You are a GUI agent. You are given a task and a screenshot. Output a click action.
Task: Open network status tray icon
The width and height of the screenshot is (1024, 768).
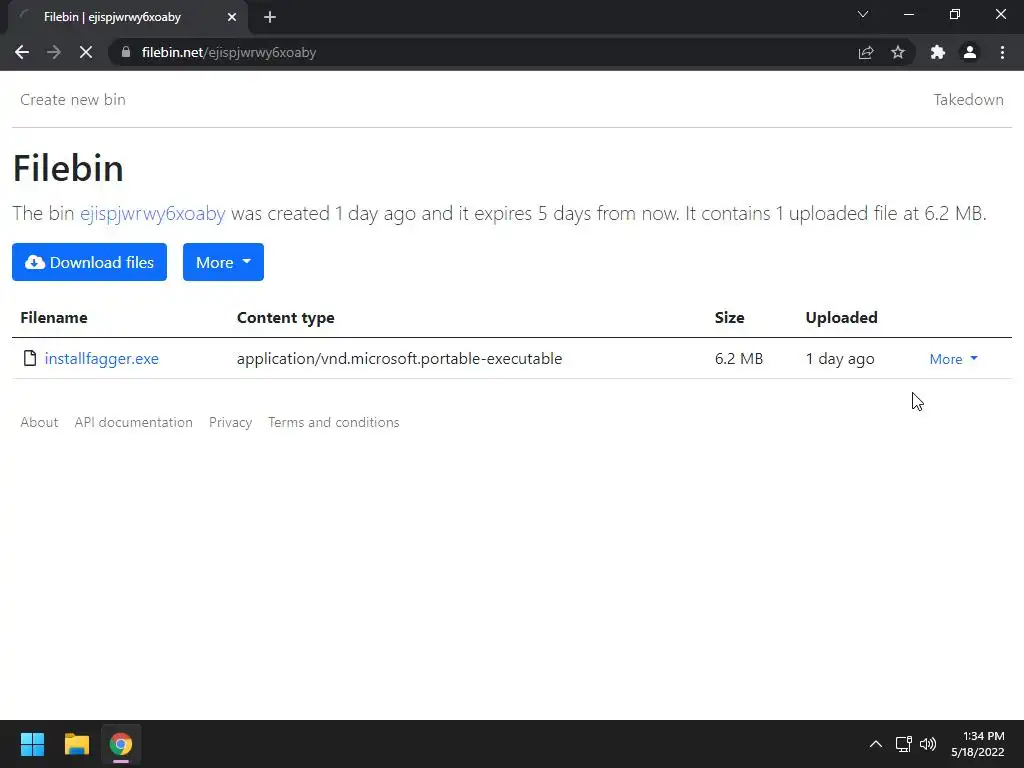[x=903, y=744]
